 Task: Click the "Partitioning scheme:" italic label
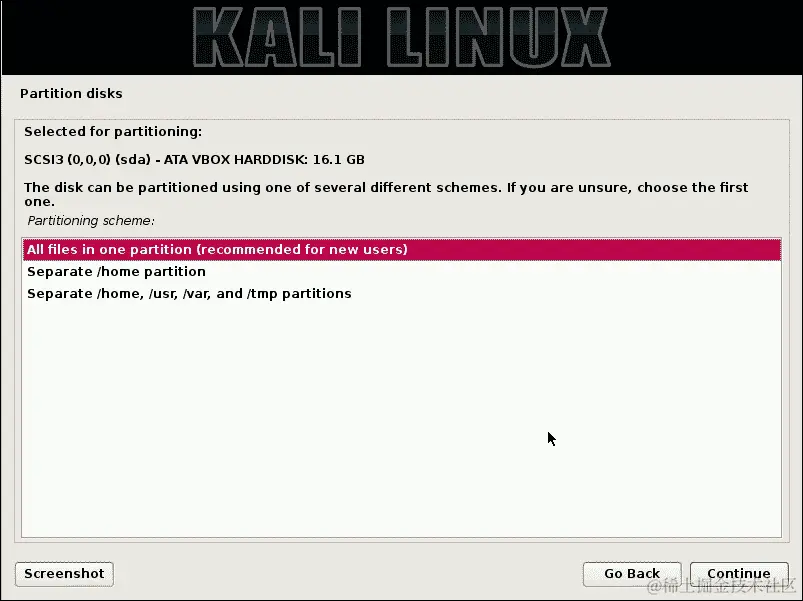[x=91, y=221]
